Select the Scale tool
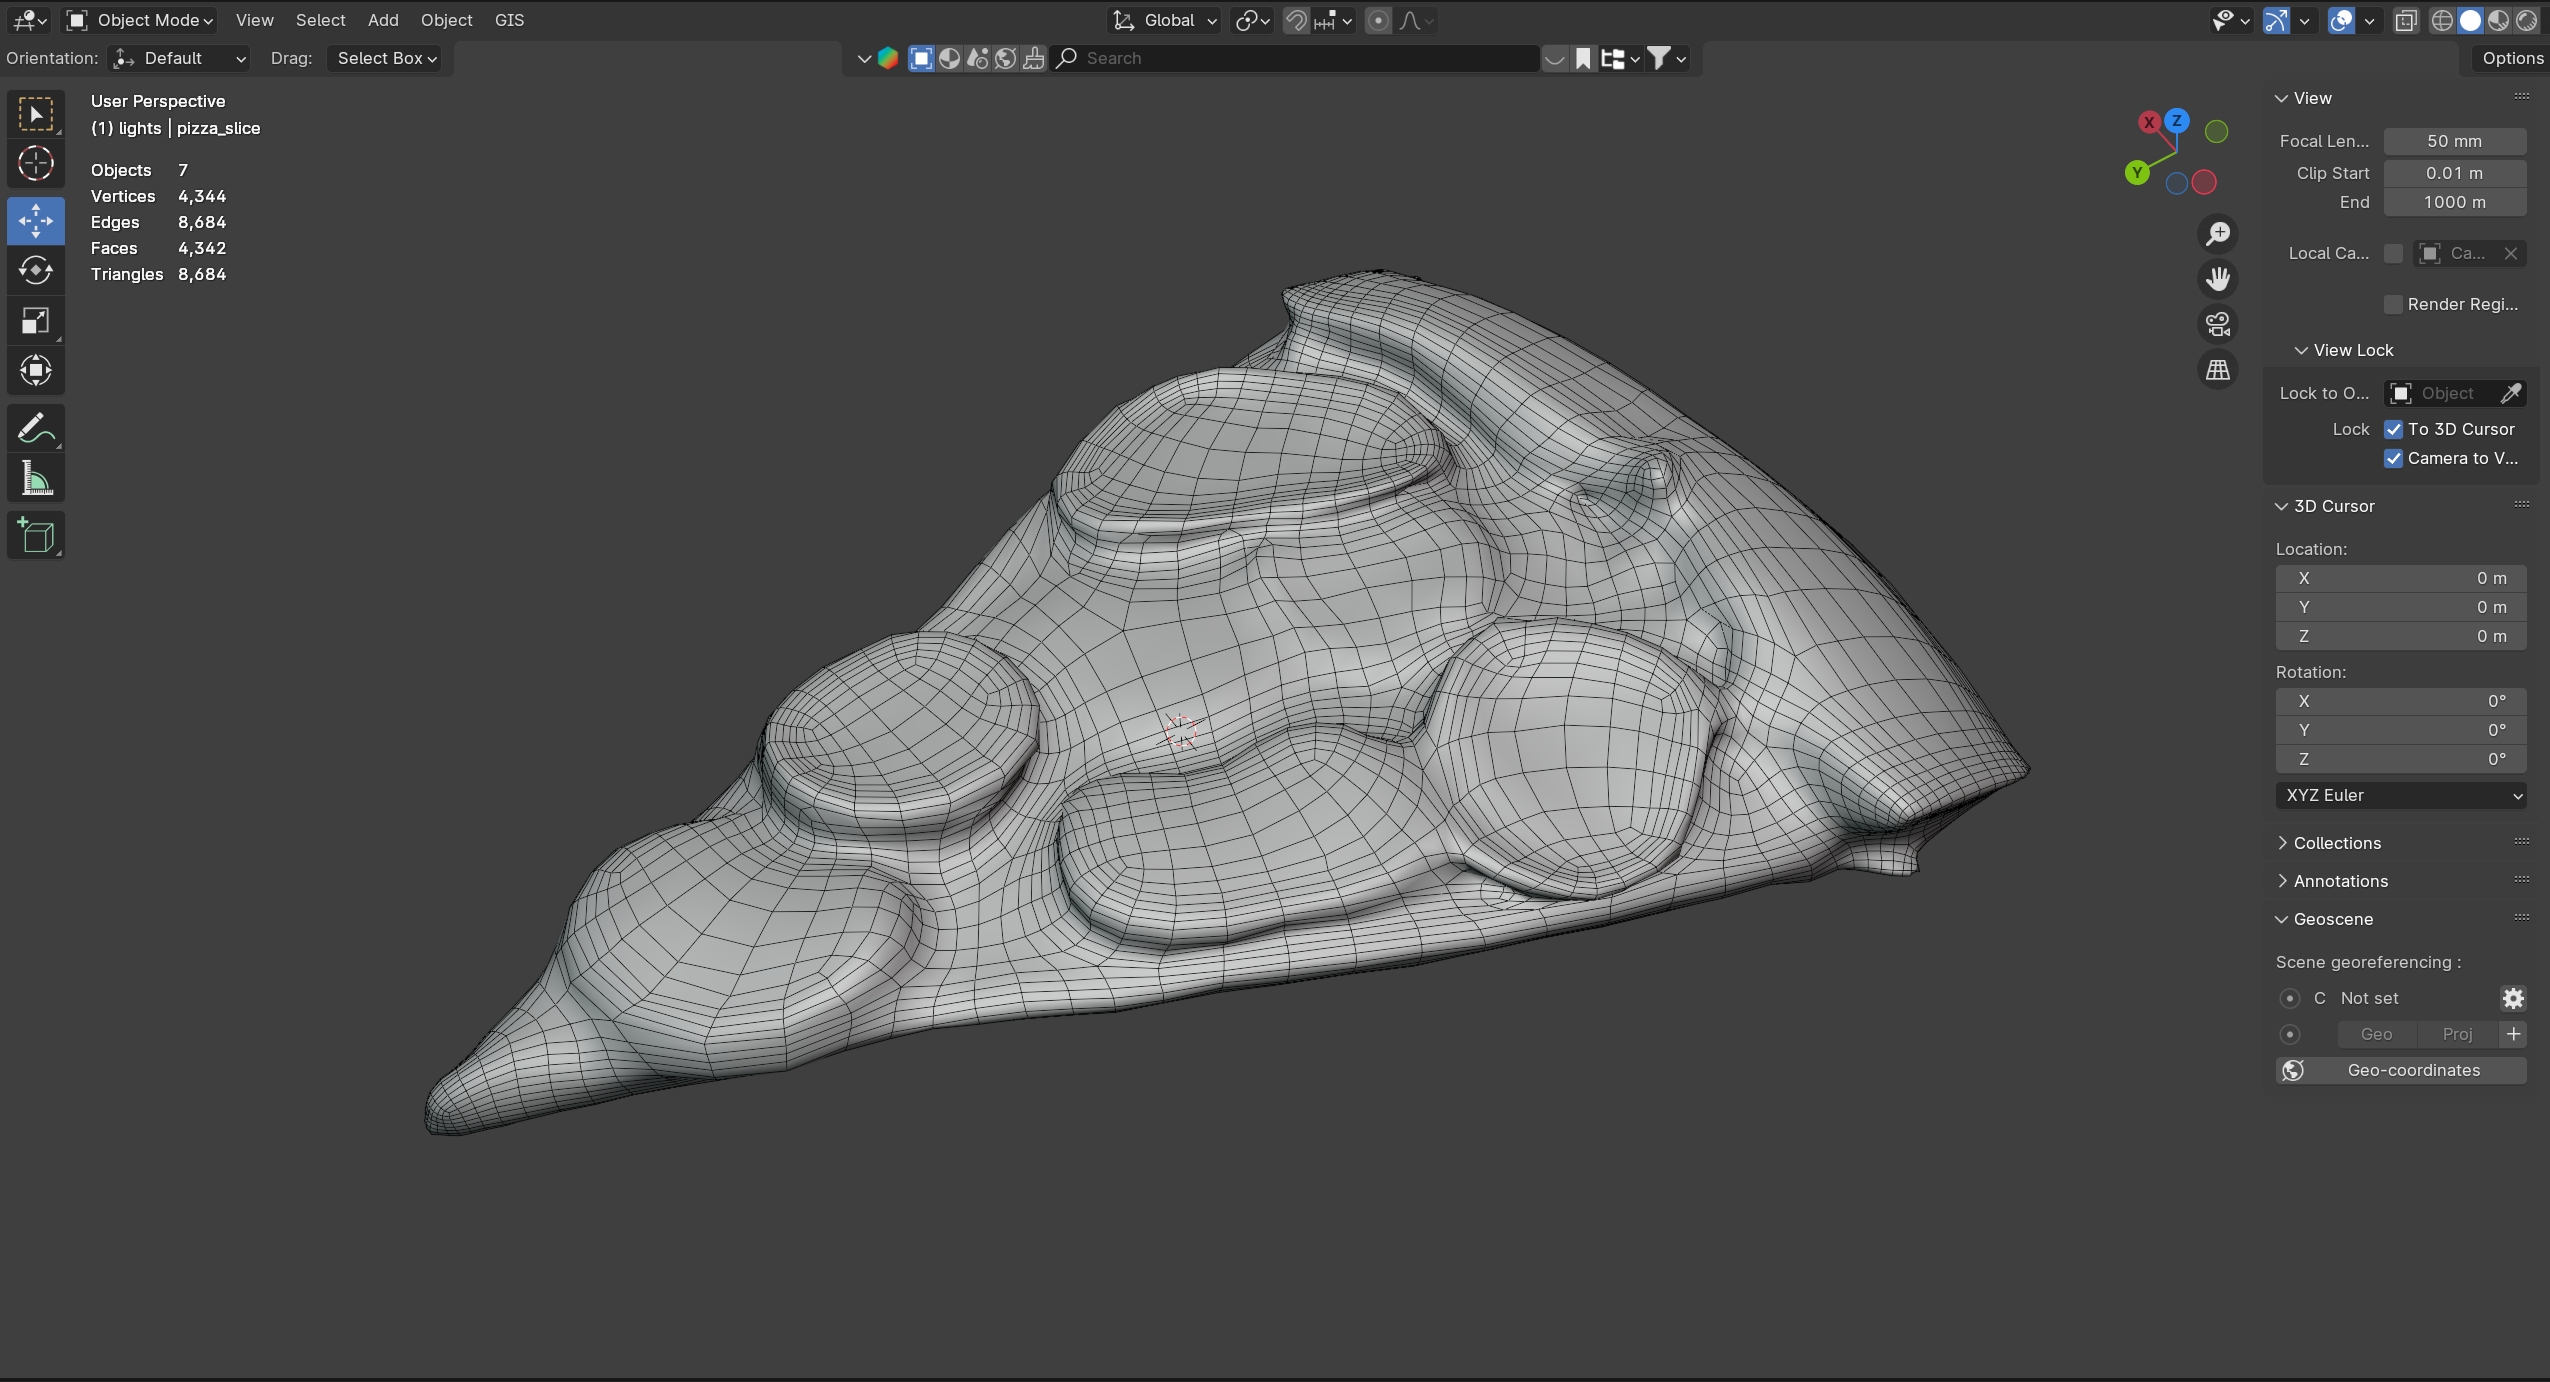This screenshot has width=2550, height=1382. (36, 321)
